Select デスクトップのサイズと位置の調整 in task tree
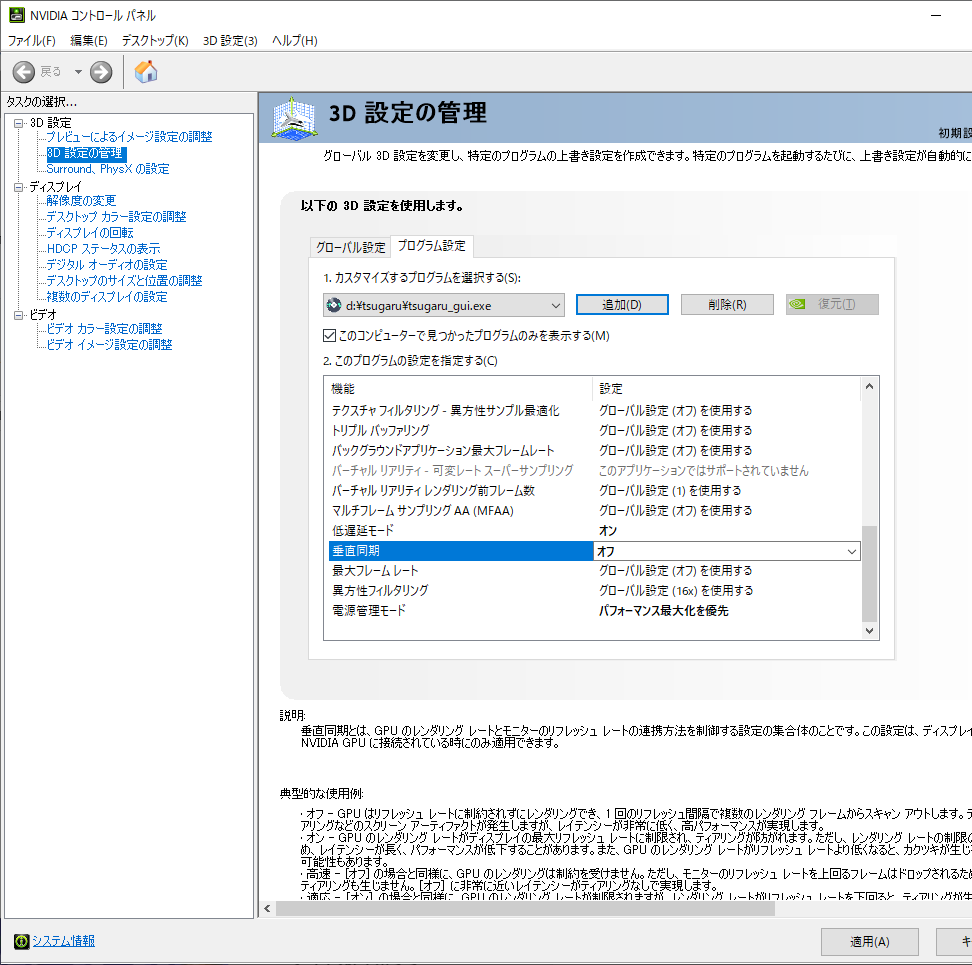Screen dimensions: 972x965 pos(124,281)
